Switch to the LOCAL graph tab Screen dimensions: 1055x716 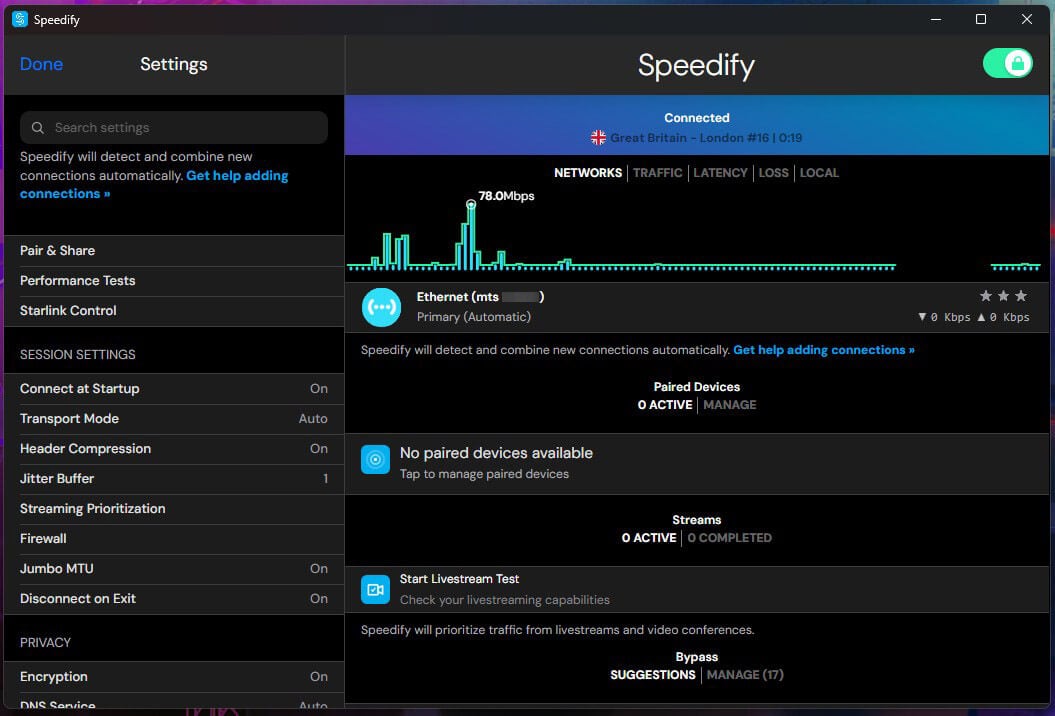click(819, 173)
